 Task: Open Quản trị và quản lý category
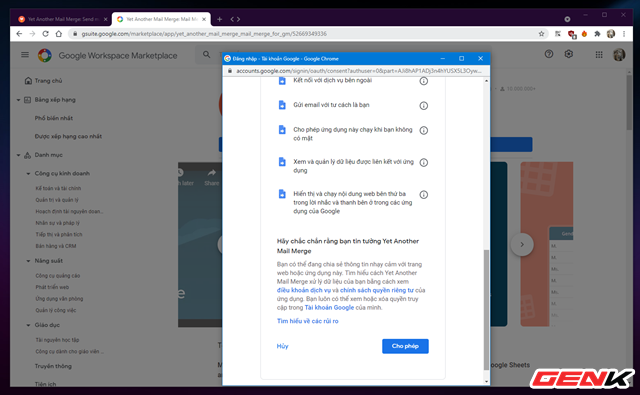[x=57, y=200]
